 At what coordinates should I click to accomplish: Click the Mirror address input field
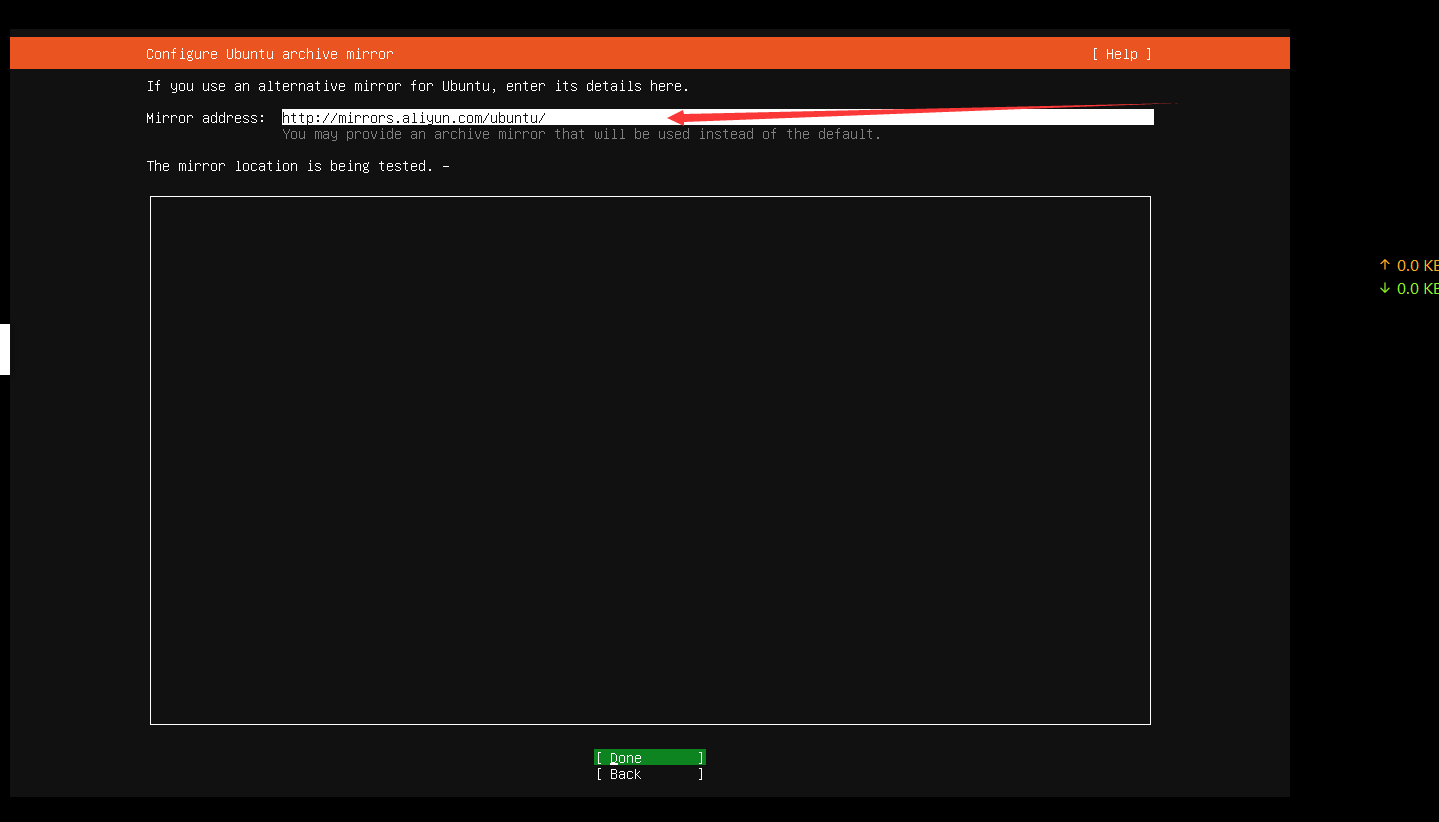tap(717, 117)
